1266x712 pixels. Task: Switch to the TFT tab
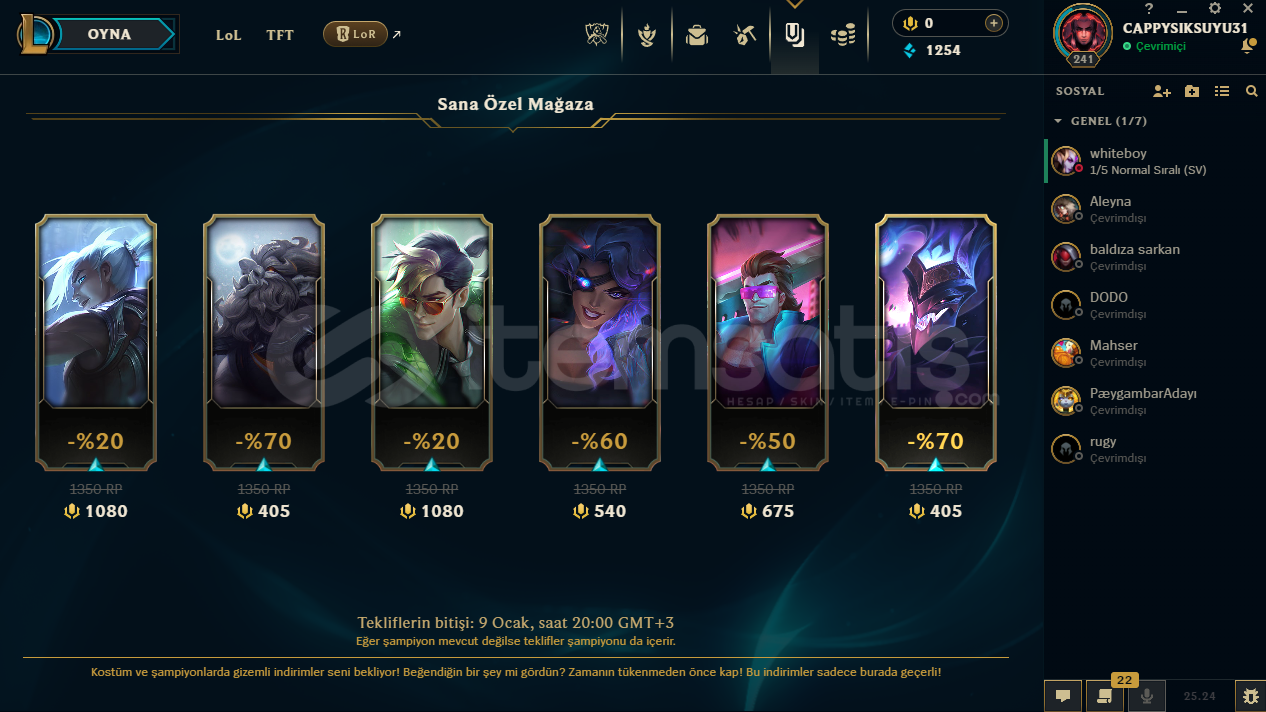[x=280, y=35]
